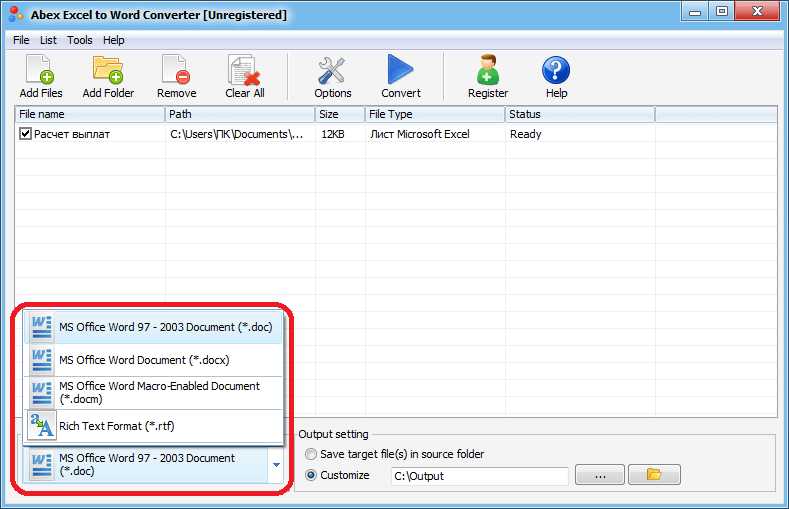The width and height of the screenshot is (789, 509).
Task: Open the List menu
Action: pyautogui.click(x=48, y=40)
